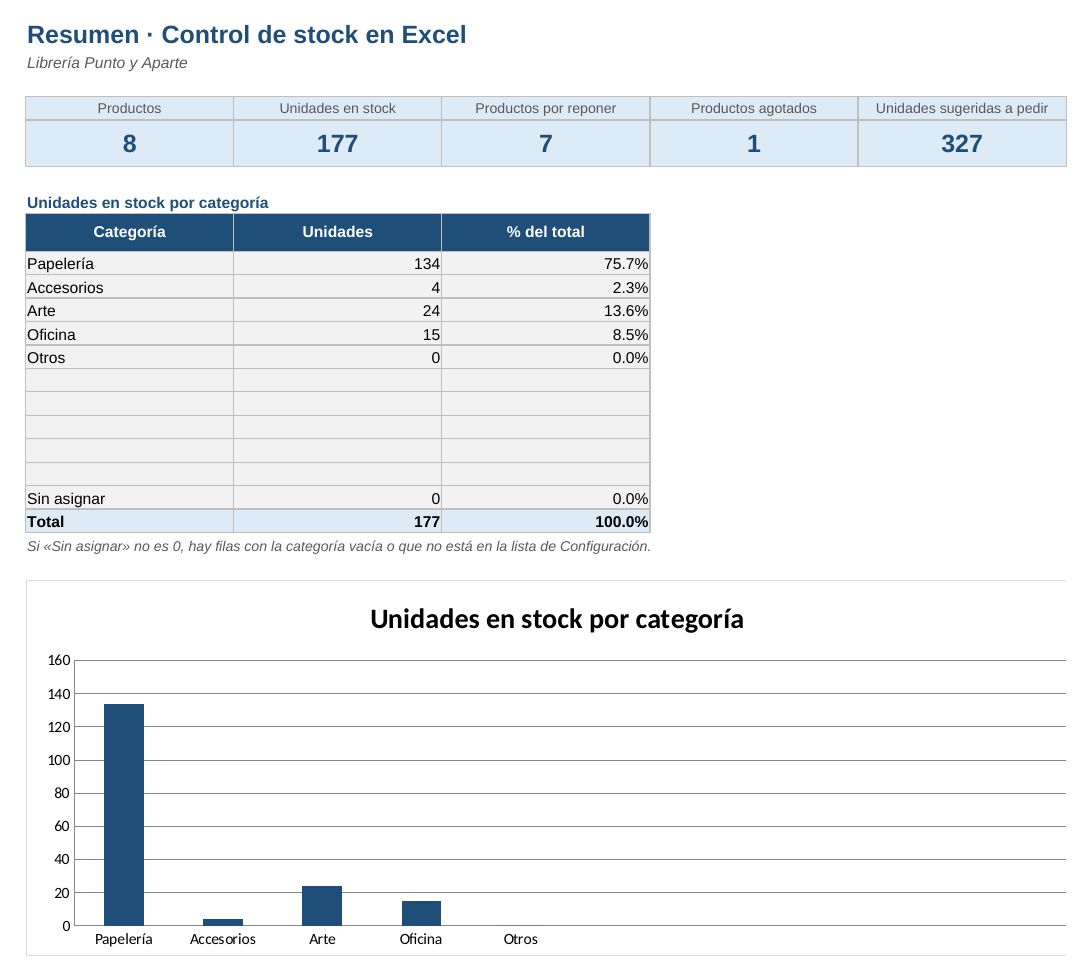Select the Papelería bar in the chart
Screen dimensions: 1091x980
(124, 814)
